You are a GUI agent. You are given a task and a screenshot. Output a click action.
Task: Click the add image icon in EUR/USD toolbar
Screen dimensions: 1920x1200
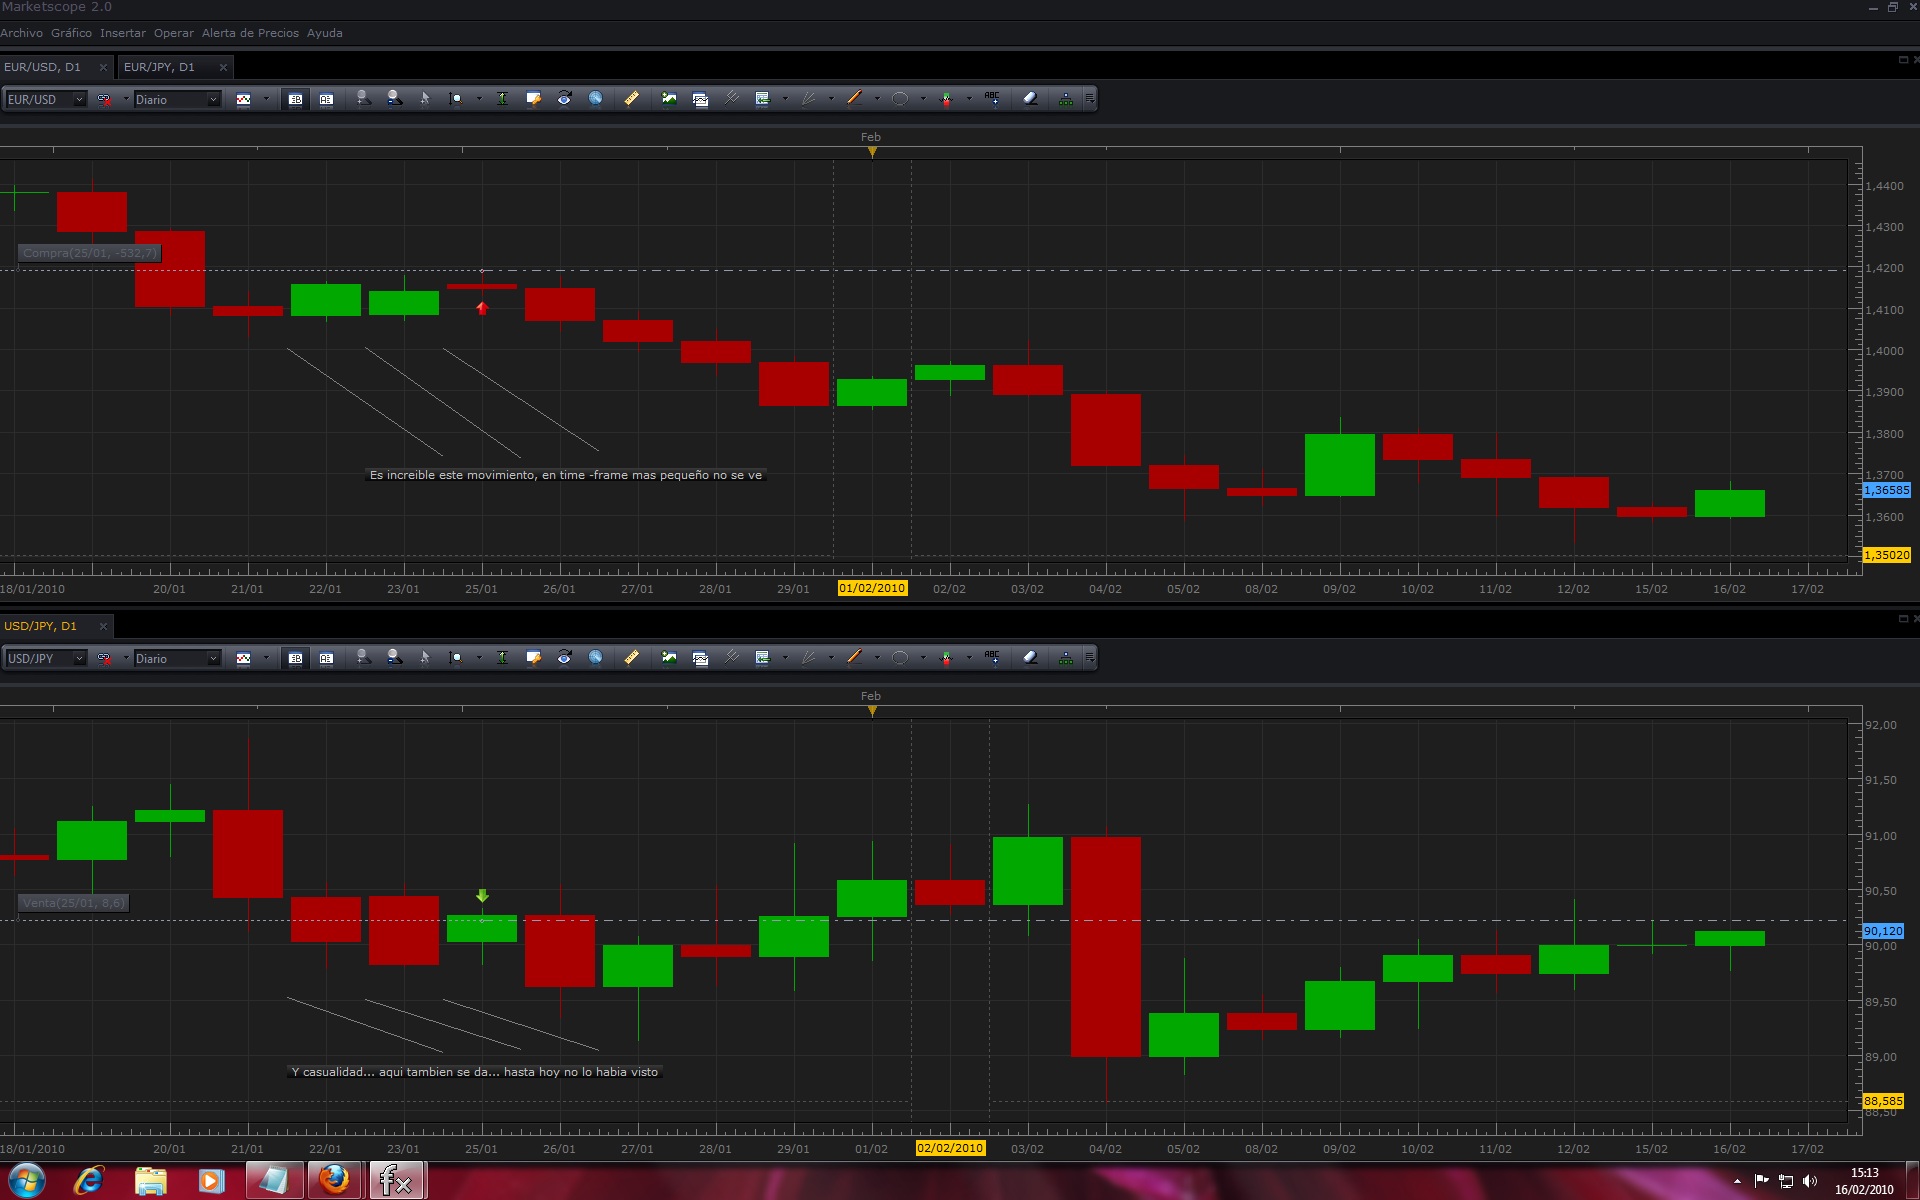coord(669,99)
